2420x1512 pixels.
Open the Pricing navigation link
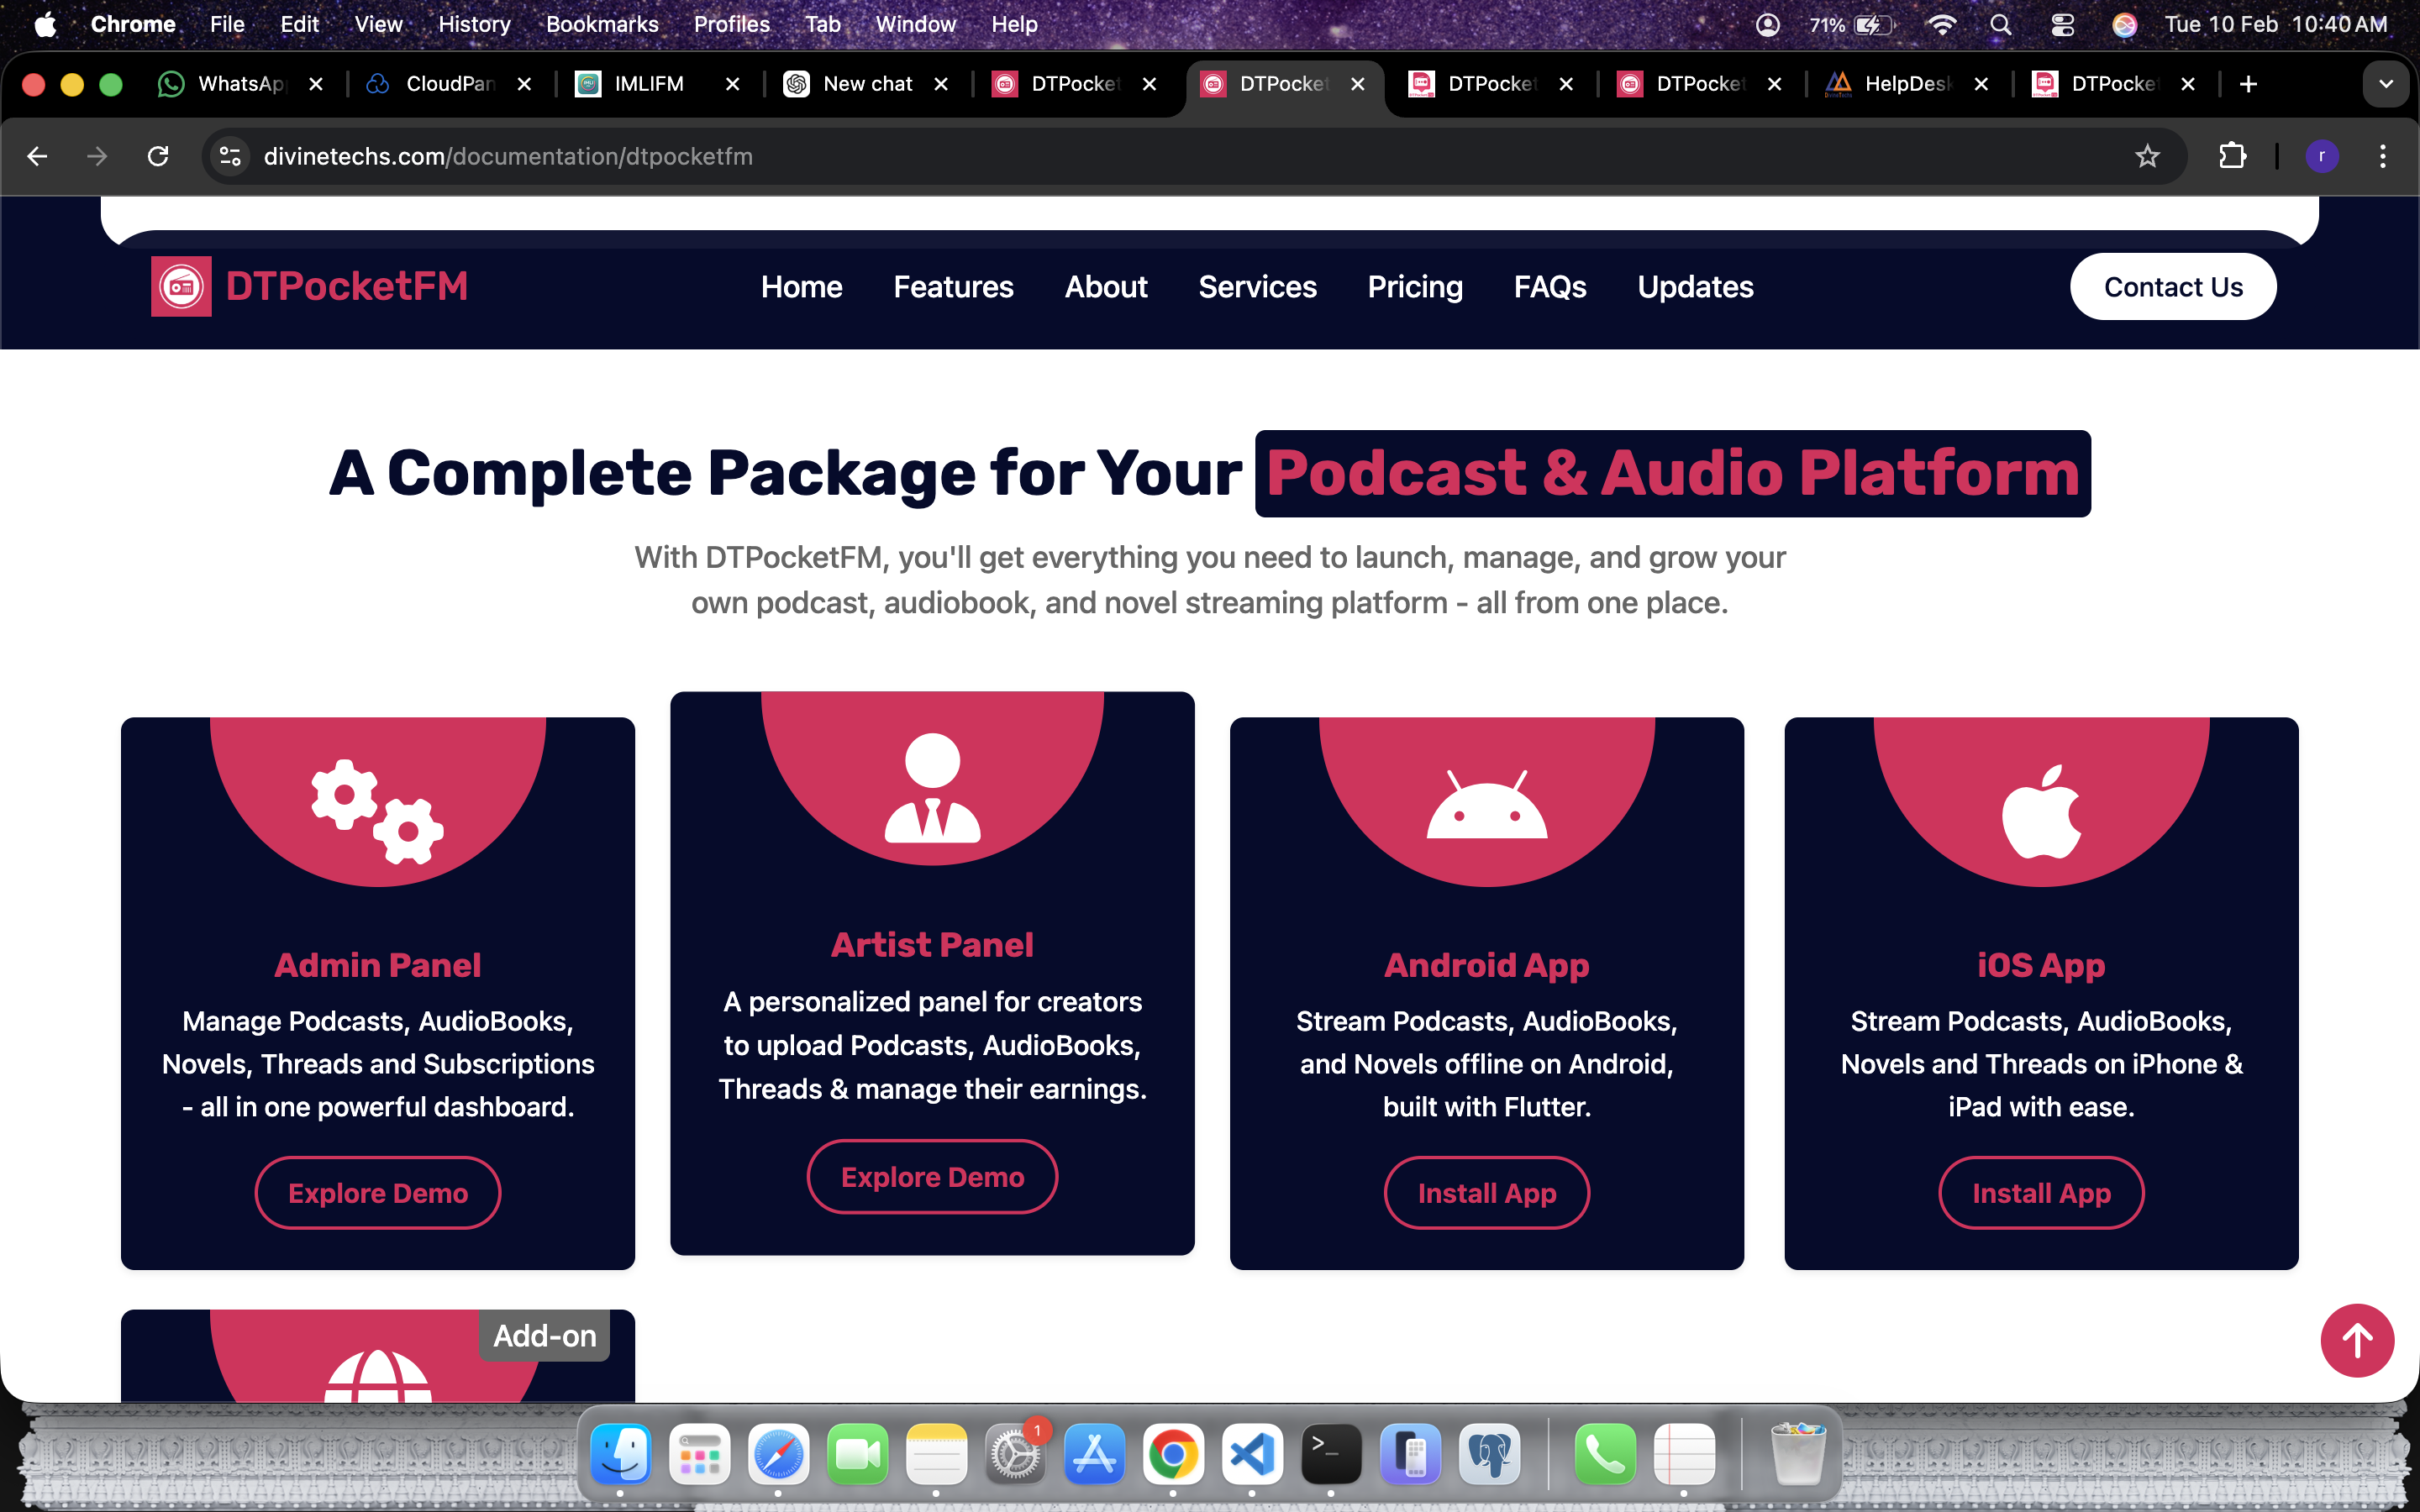(x=1414, y=287)
